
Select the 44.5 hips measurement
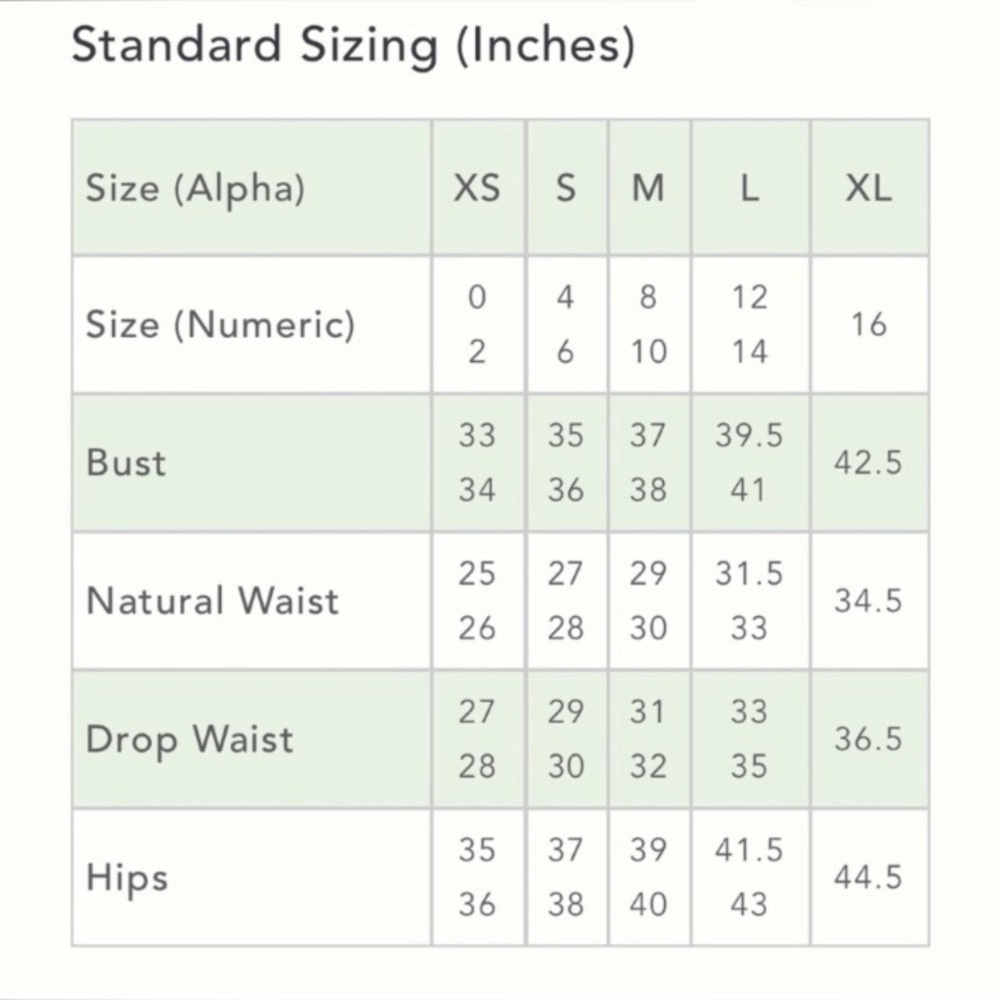click(868, 877)
